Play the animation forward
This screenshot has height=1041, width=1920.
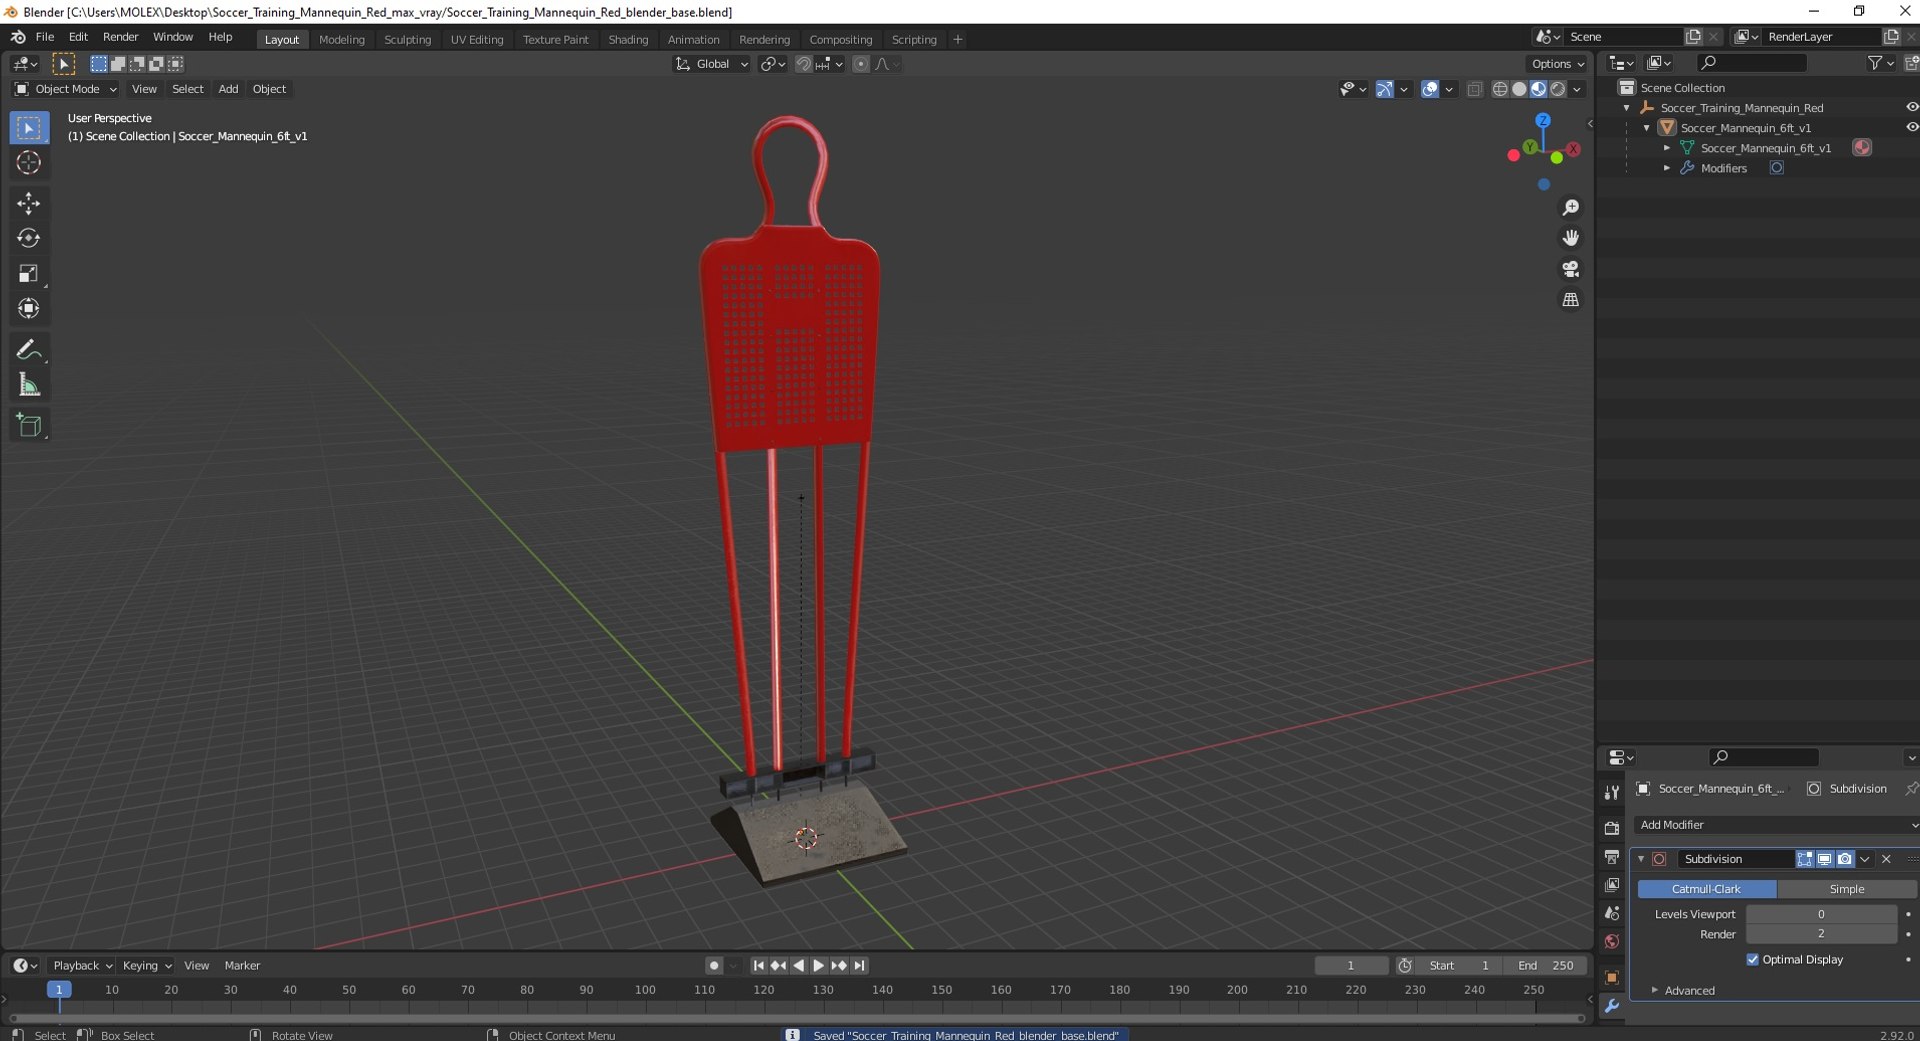coord(818,966)
